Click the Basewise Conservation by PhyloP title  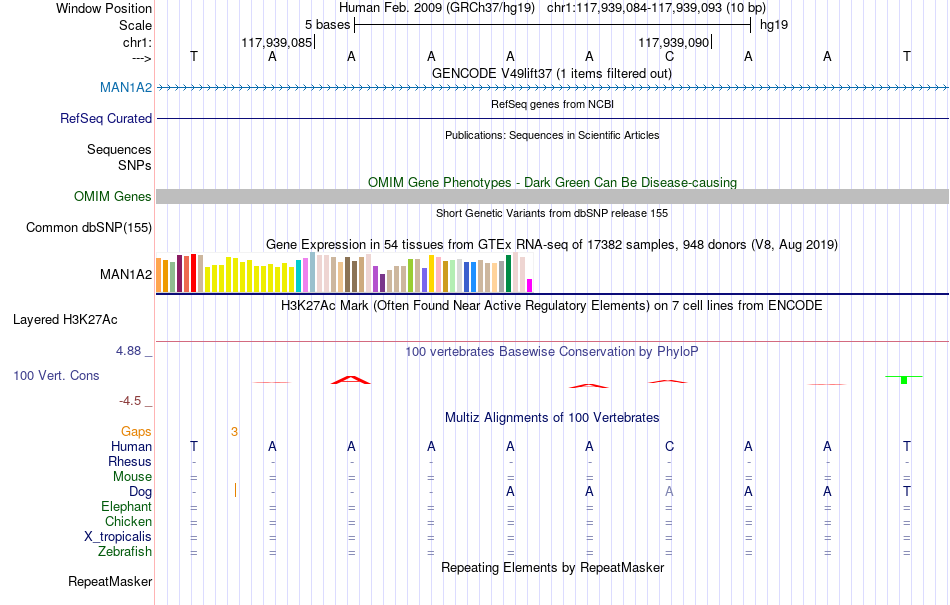click(x=552, y=352)
